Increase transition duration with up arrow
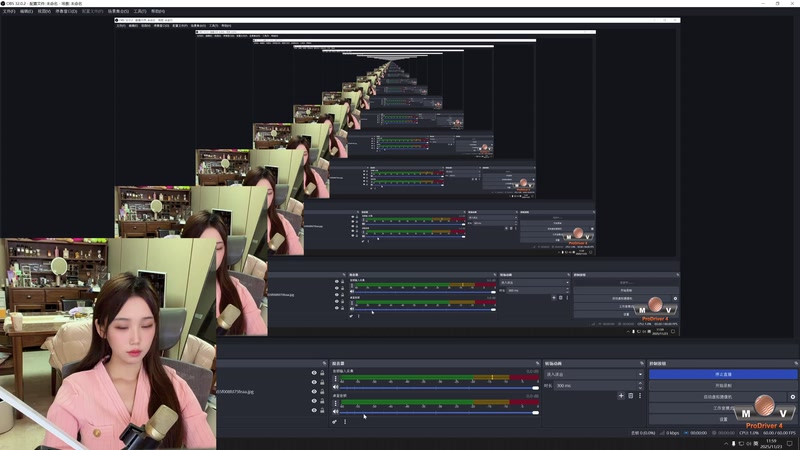 [640, 383]
